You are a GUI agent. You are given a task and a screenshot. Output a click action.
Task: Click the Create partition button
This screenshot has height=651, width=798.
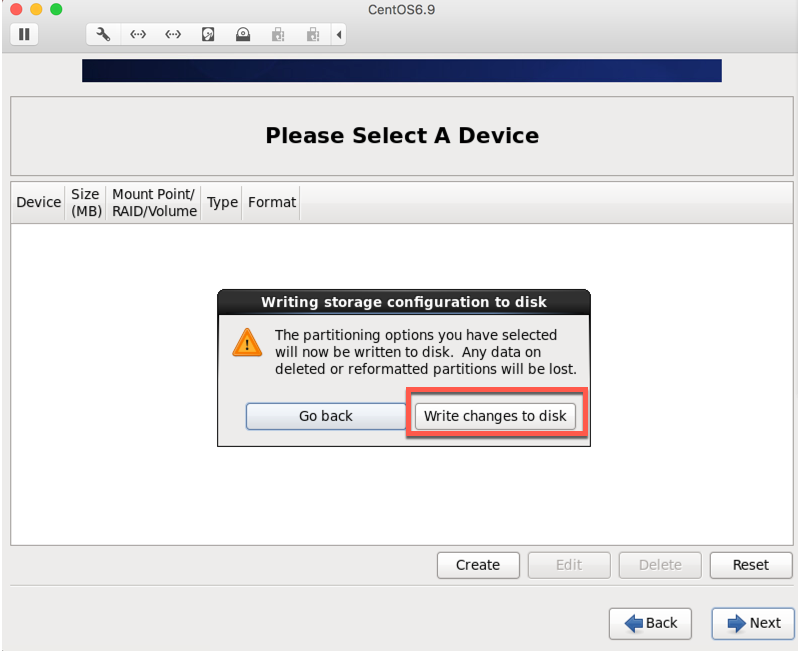pos(478,565)
